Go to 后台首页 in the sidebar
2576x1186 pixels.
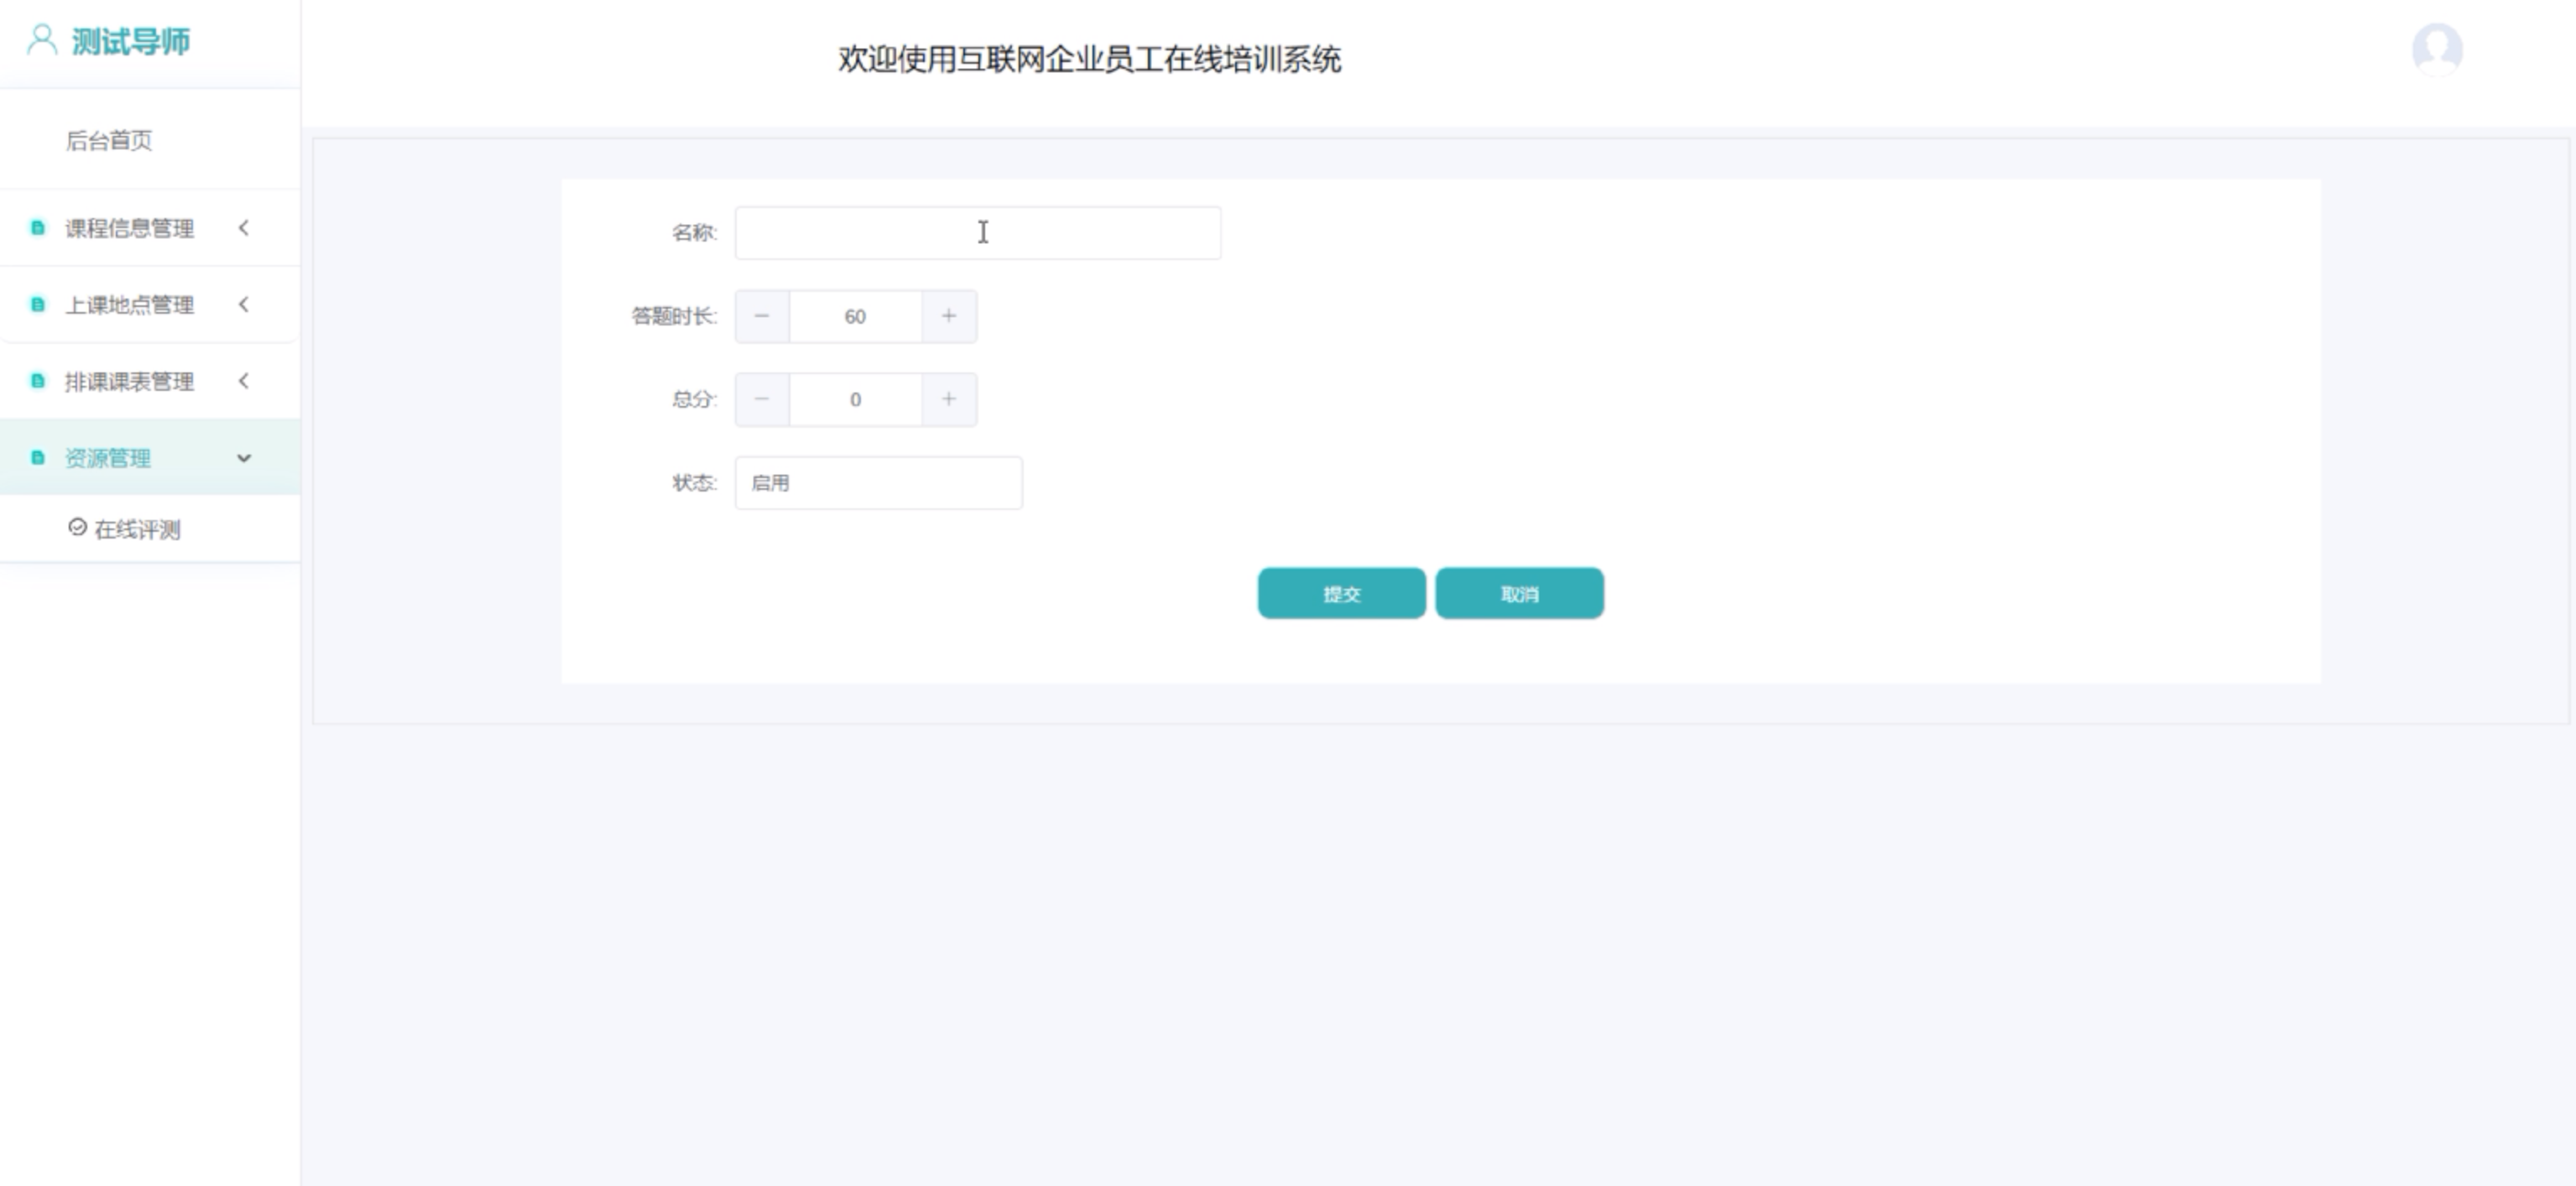point(109,140)
